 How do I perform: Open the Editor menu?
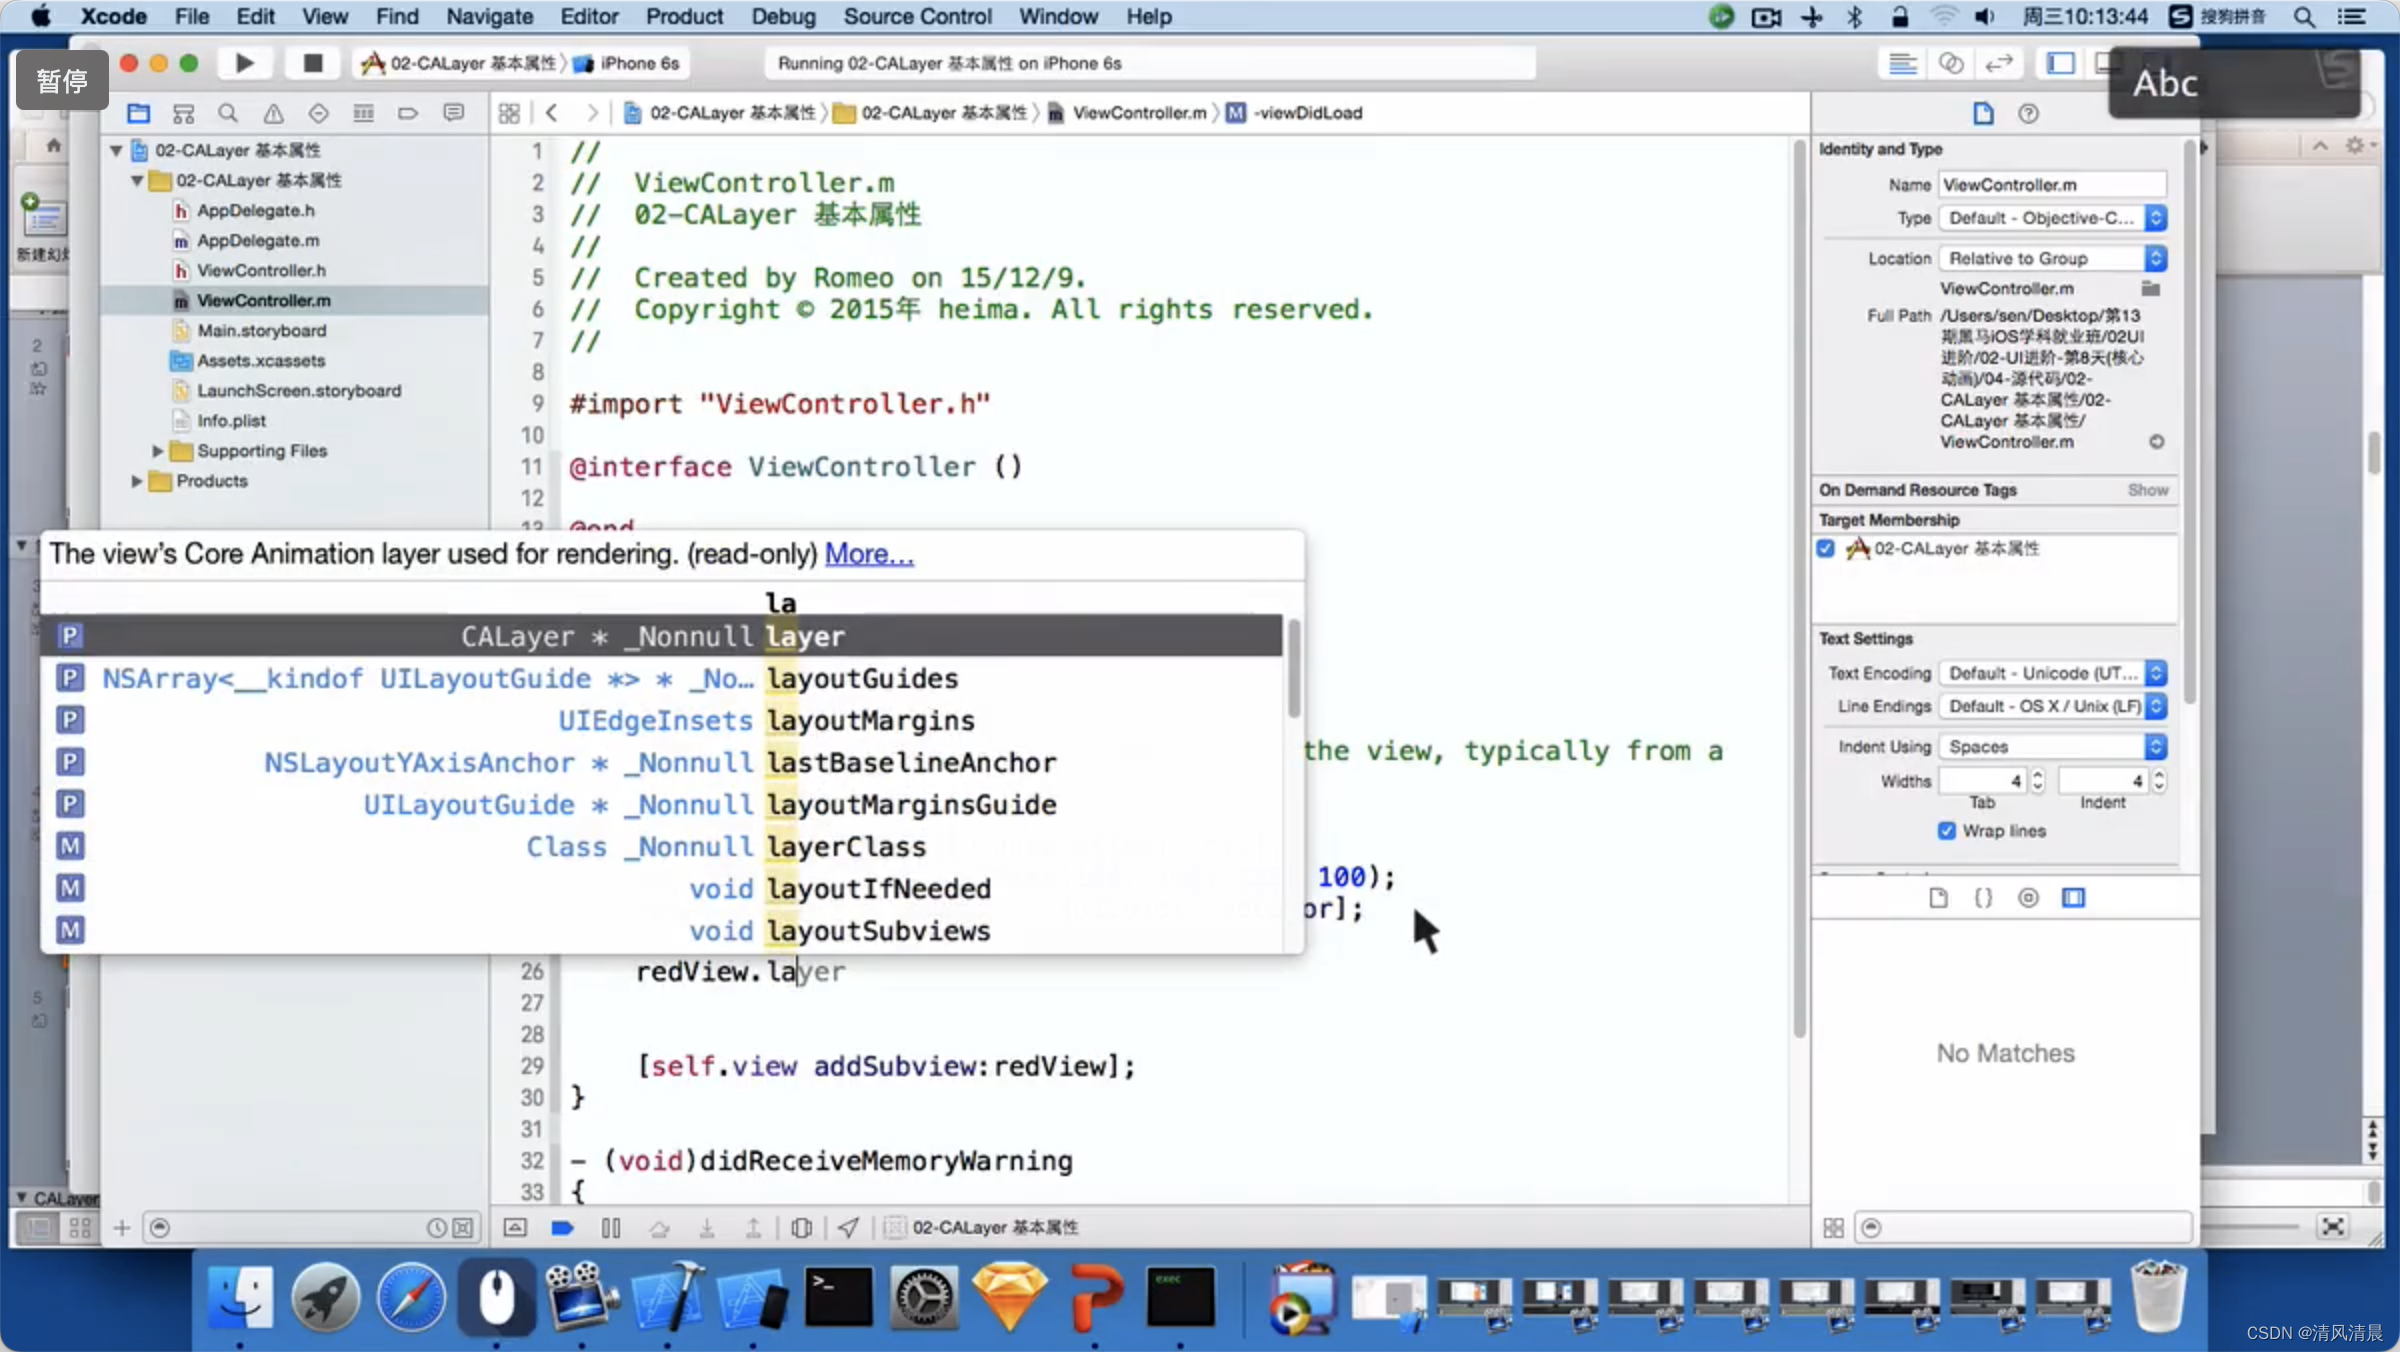(x=588, y=16)
